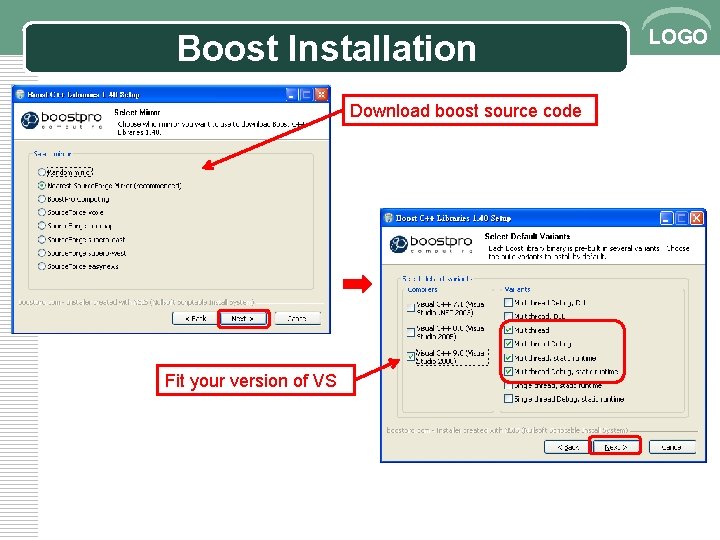Check Single thread Debug, static runtime
The height and width of the screenshot is (540, 720).
[508, 399]
